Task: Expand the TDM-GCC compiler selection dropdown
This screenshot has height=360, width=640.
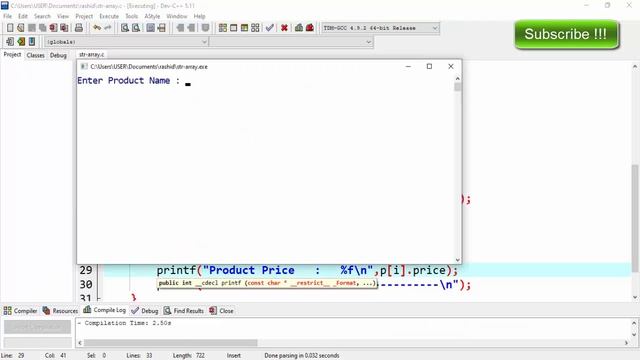Action: coord(435,28)
